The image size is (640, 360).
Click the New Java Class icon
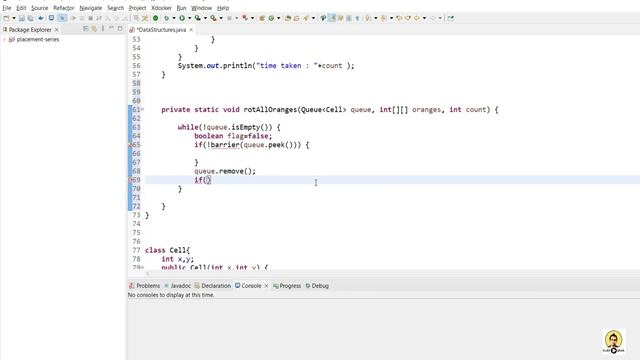pyautogui.click(x=271, y=18)
